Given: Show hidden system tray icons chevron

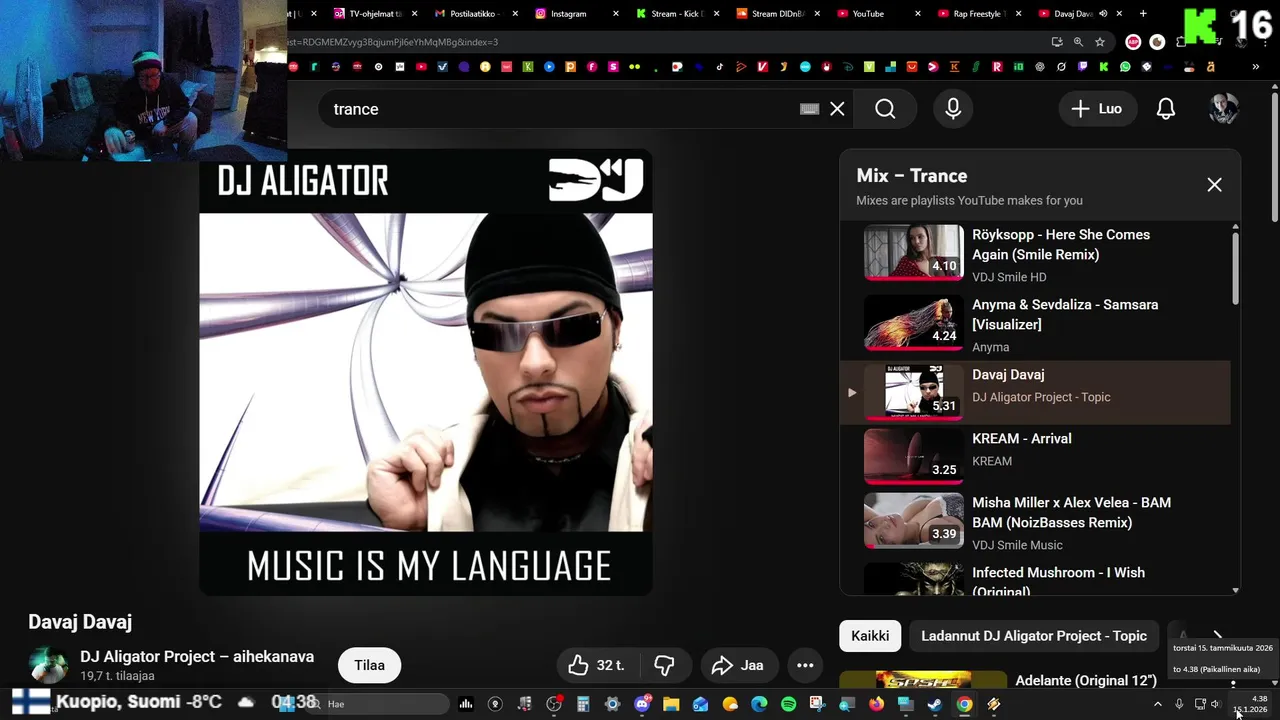Looking at the screenshot, I should 1159,704.
